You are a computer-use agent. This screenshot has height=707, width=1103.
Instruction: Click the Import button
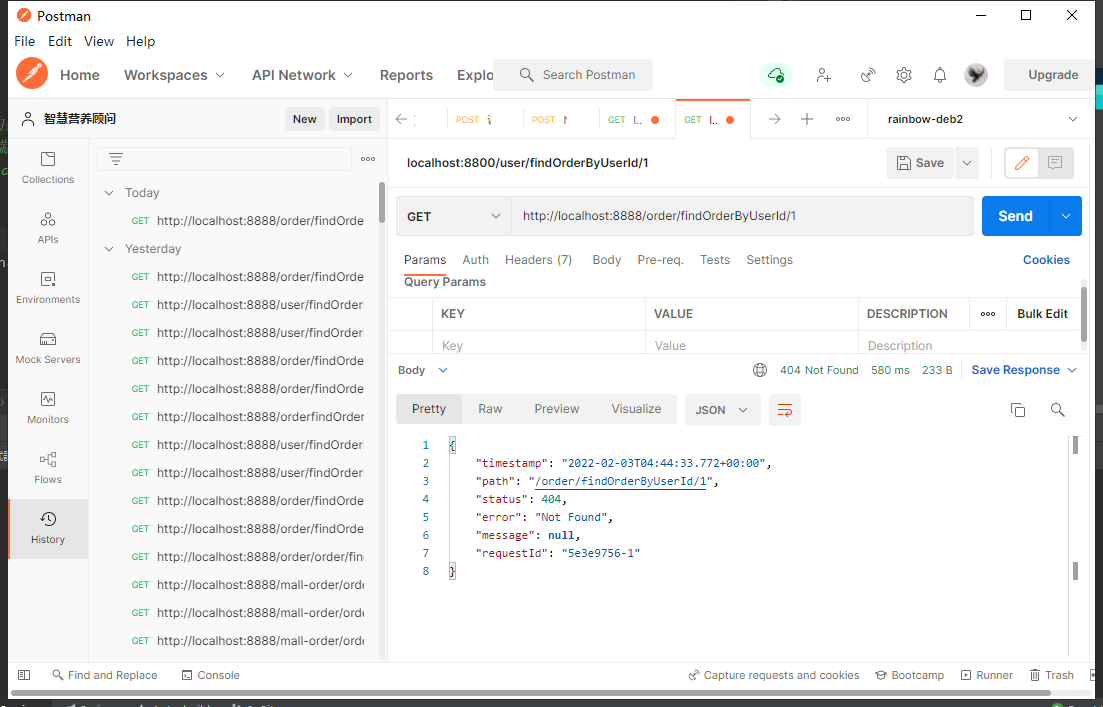click(x=354, y=119)
